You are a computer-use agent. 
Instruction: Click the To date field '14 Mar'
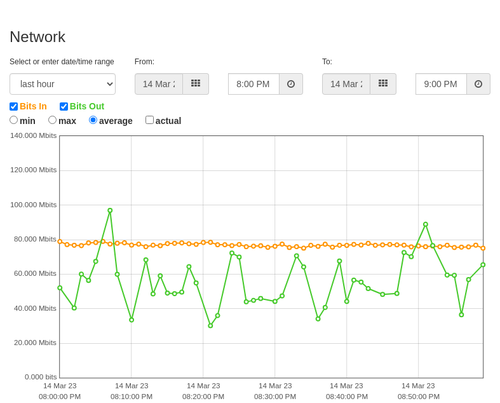[346, 84]
